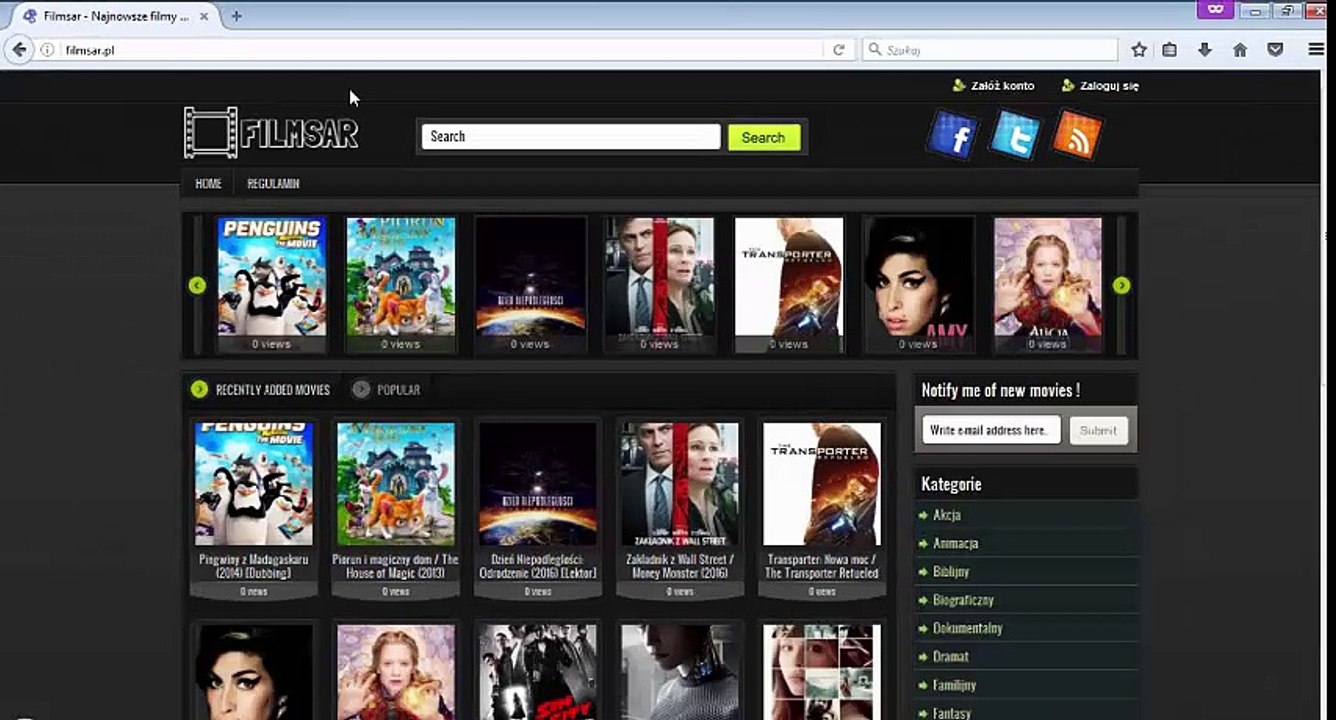Viewport: 1336px width, 720px height.
Task: Open Money Monster poster in carousel
Action: point(660,284)
